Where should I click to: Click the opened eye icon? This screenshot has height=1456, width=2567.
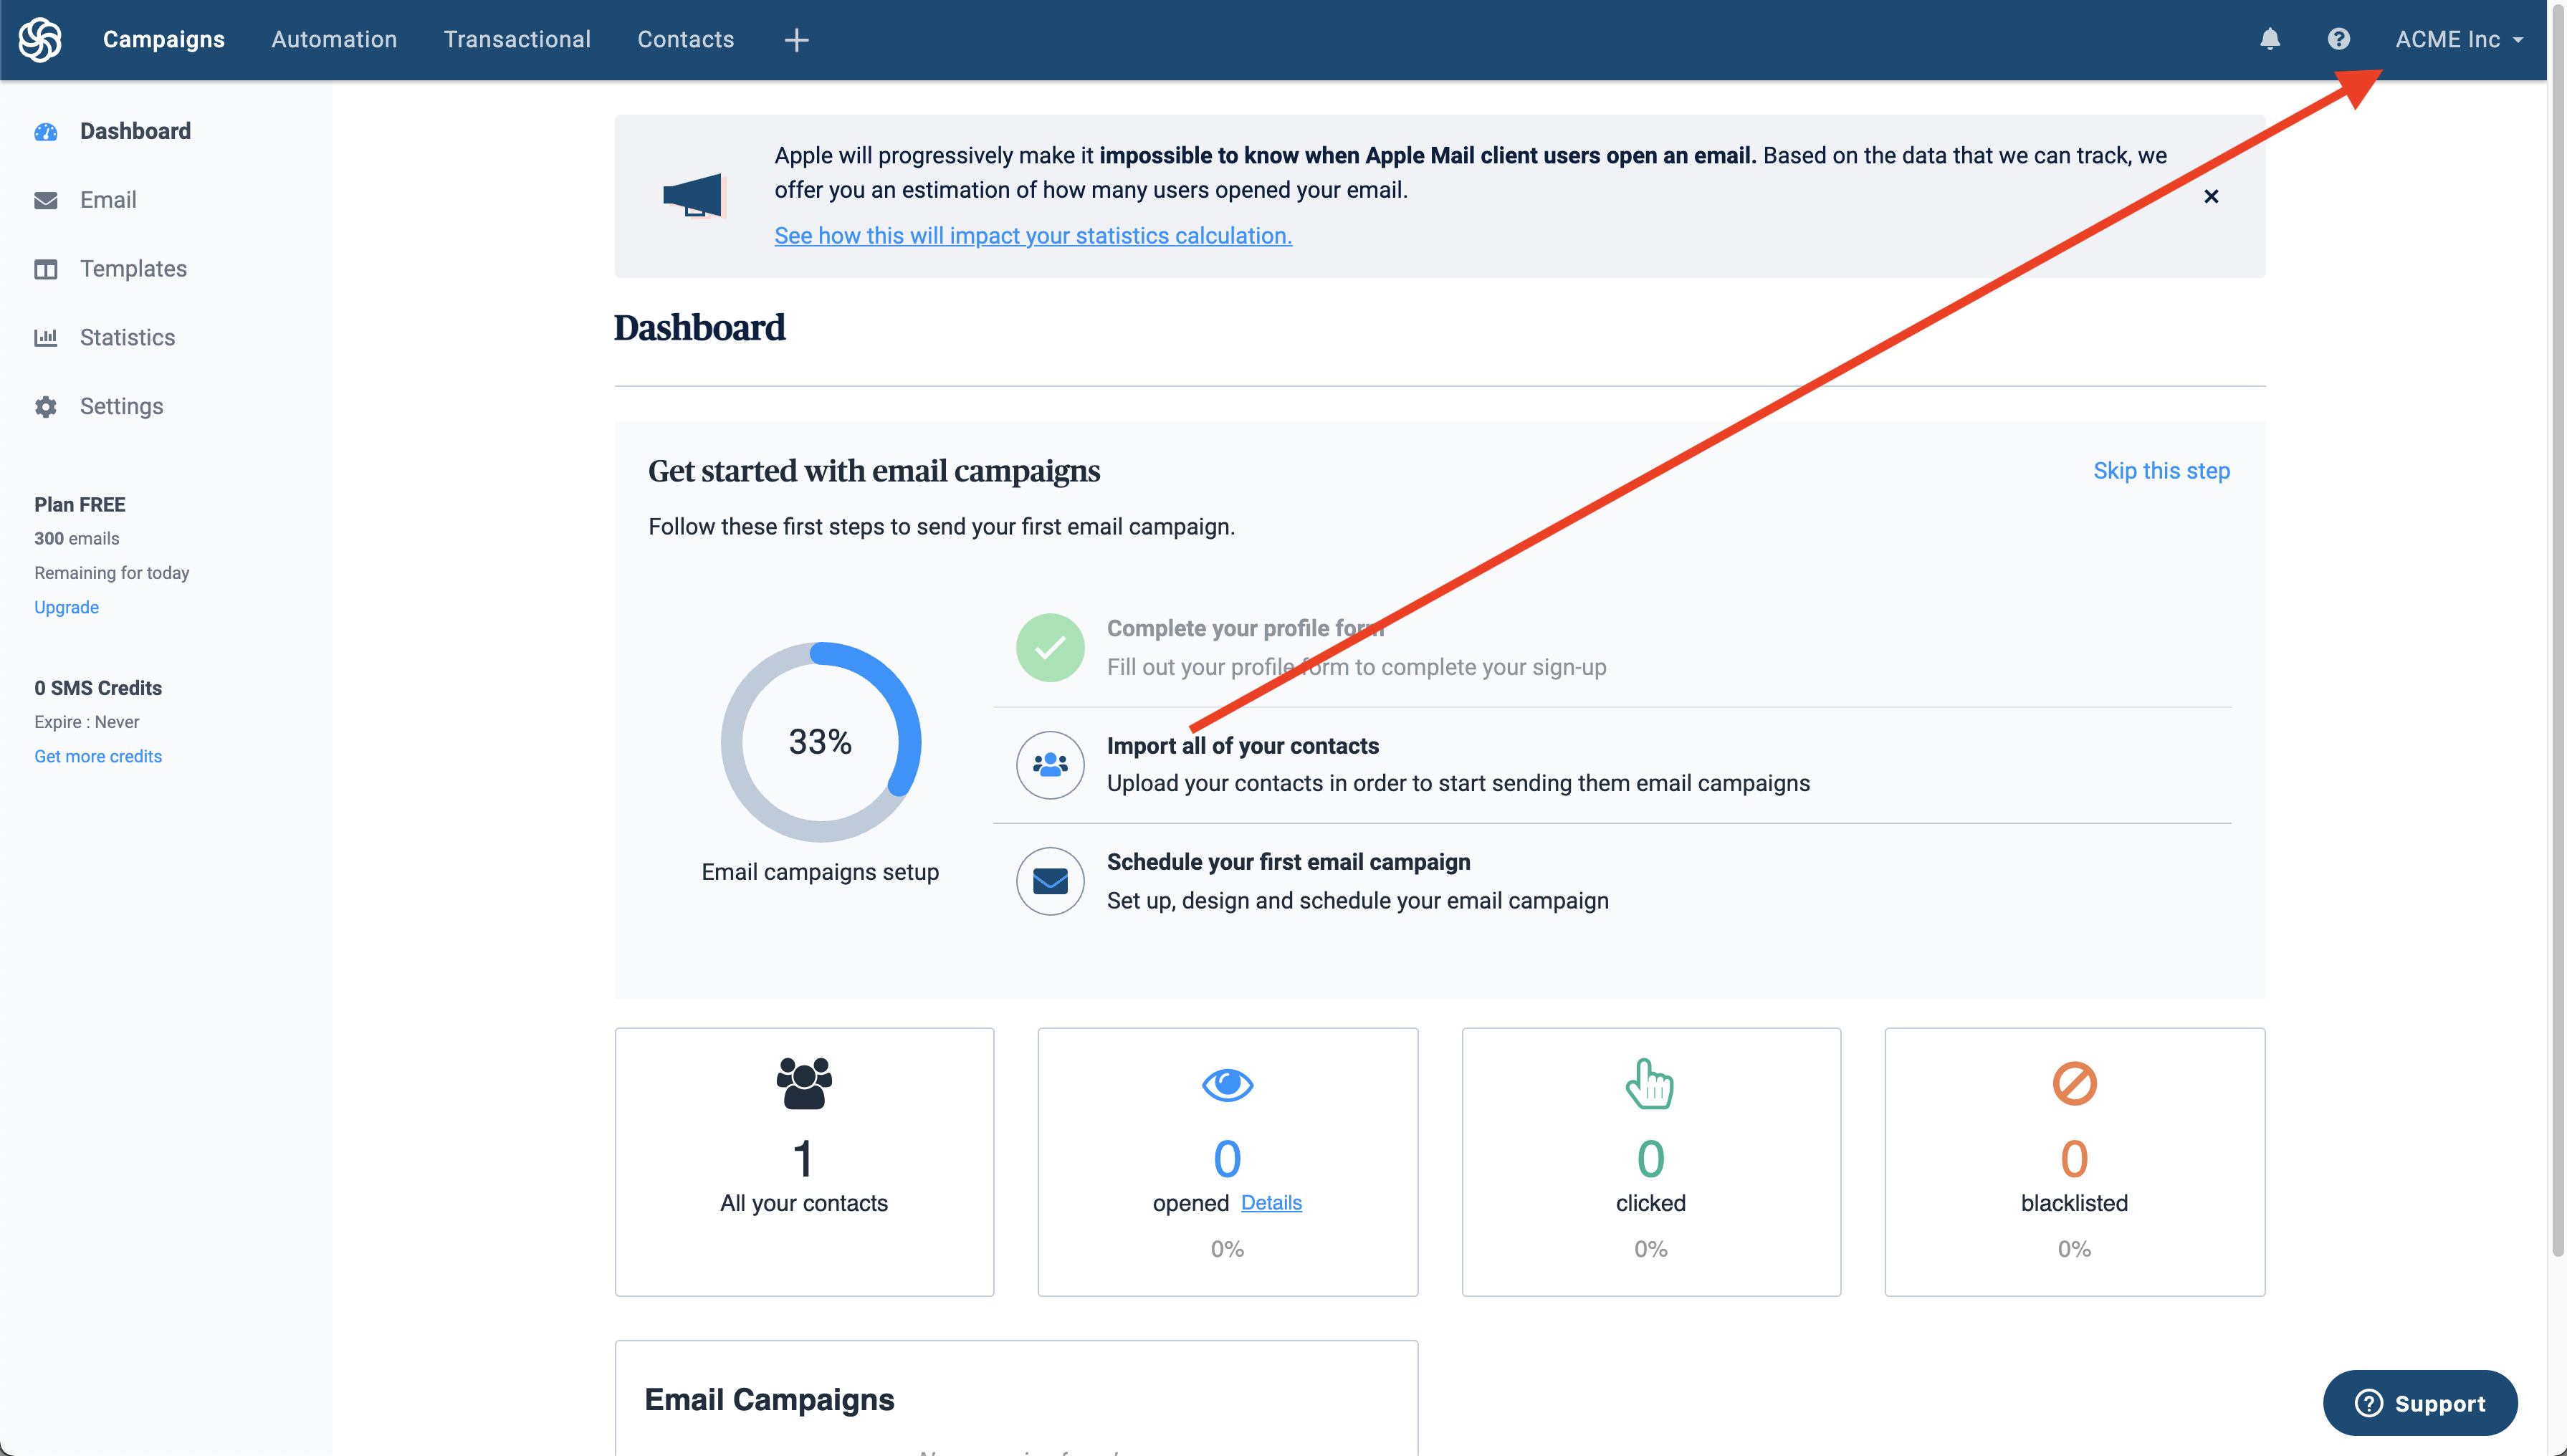[x=1227, y=1084]
